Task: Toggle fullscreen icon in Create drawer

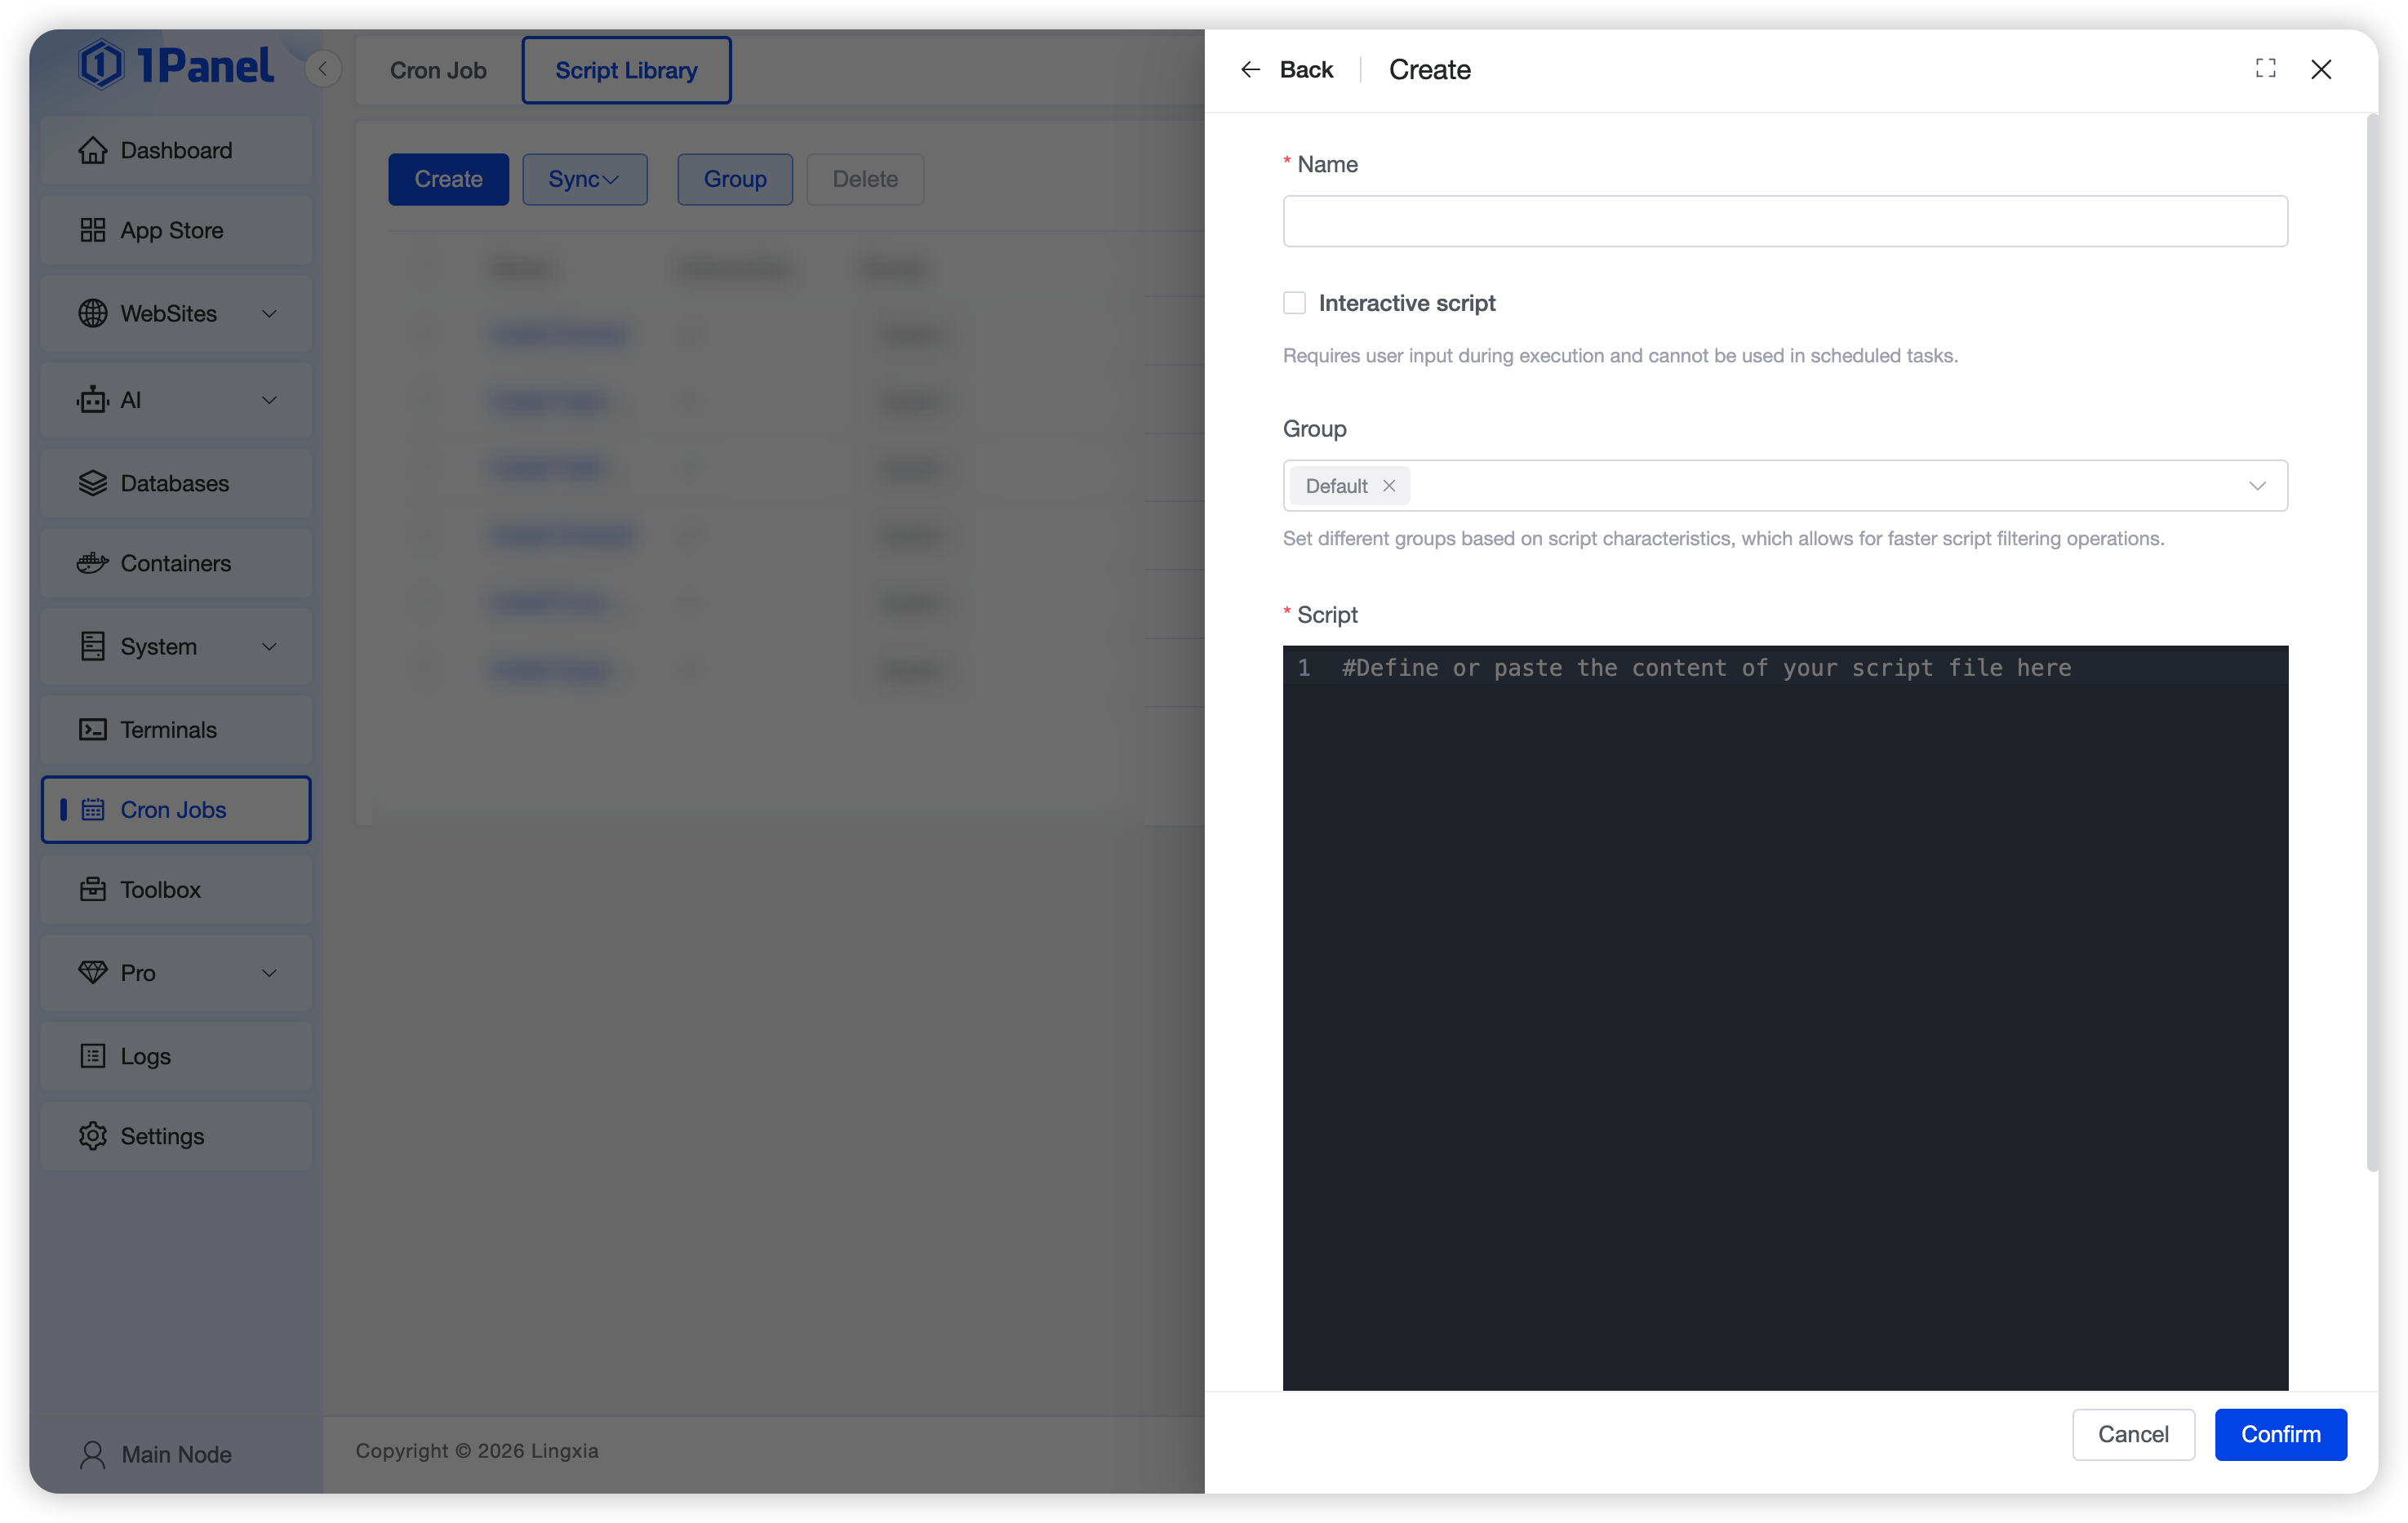Action: (x=2265, y=68)
